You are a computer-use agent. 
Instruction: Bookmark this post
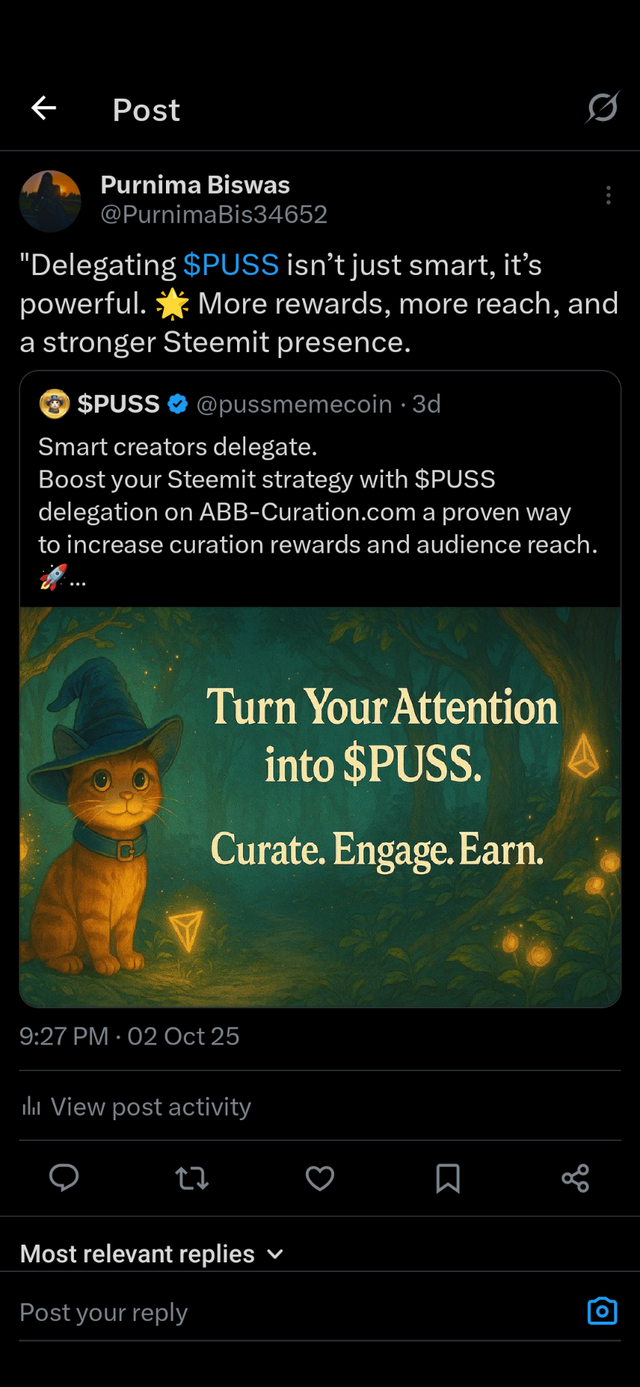(x=448, y=1179)
